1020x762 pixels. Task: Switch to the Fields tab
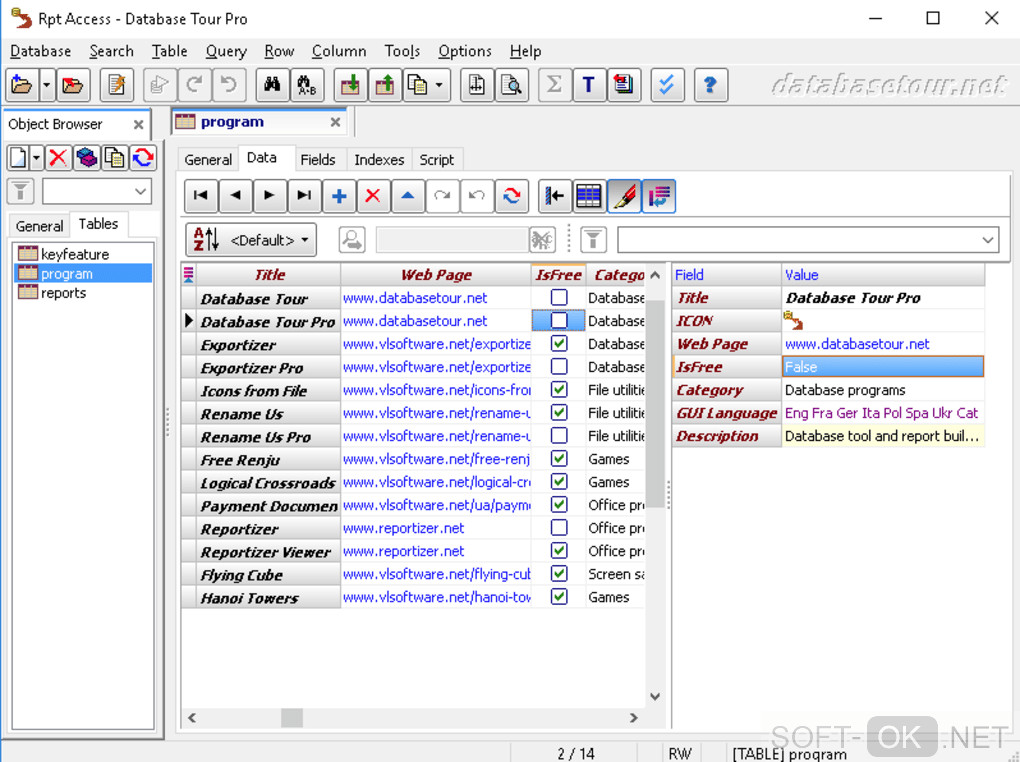318,159
